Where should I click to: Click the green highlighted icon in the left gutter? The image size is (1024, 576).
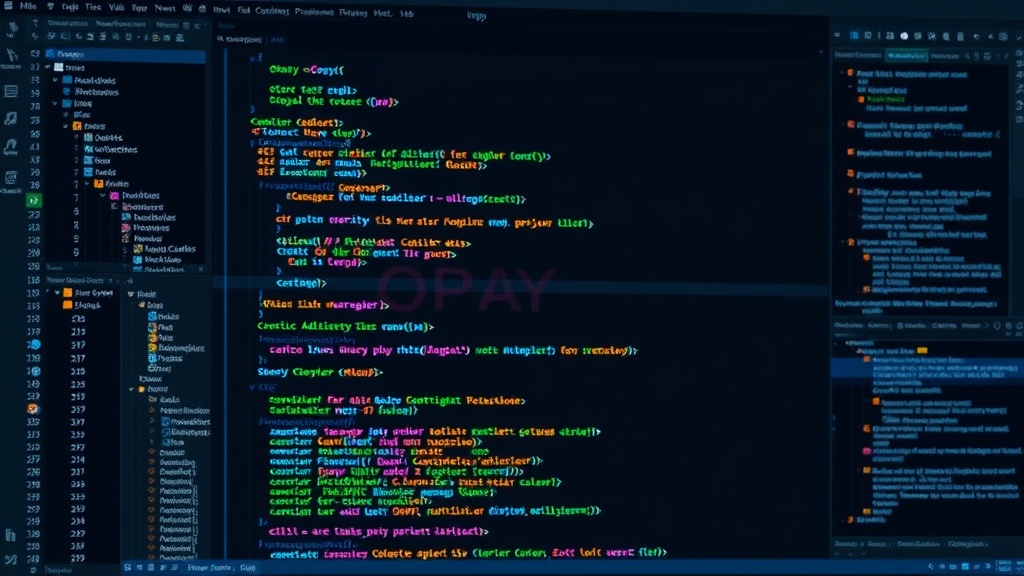(34, 200)
